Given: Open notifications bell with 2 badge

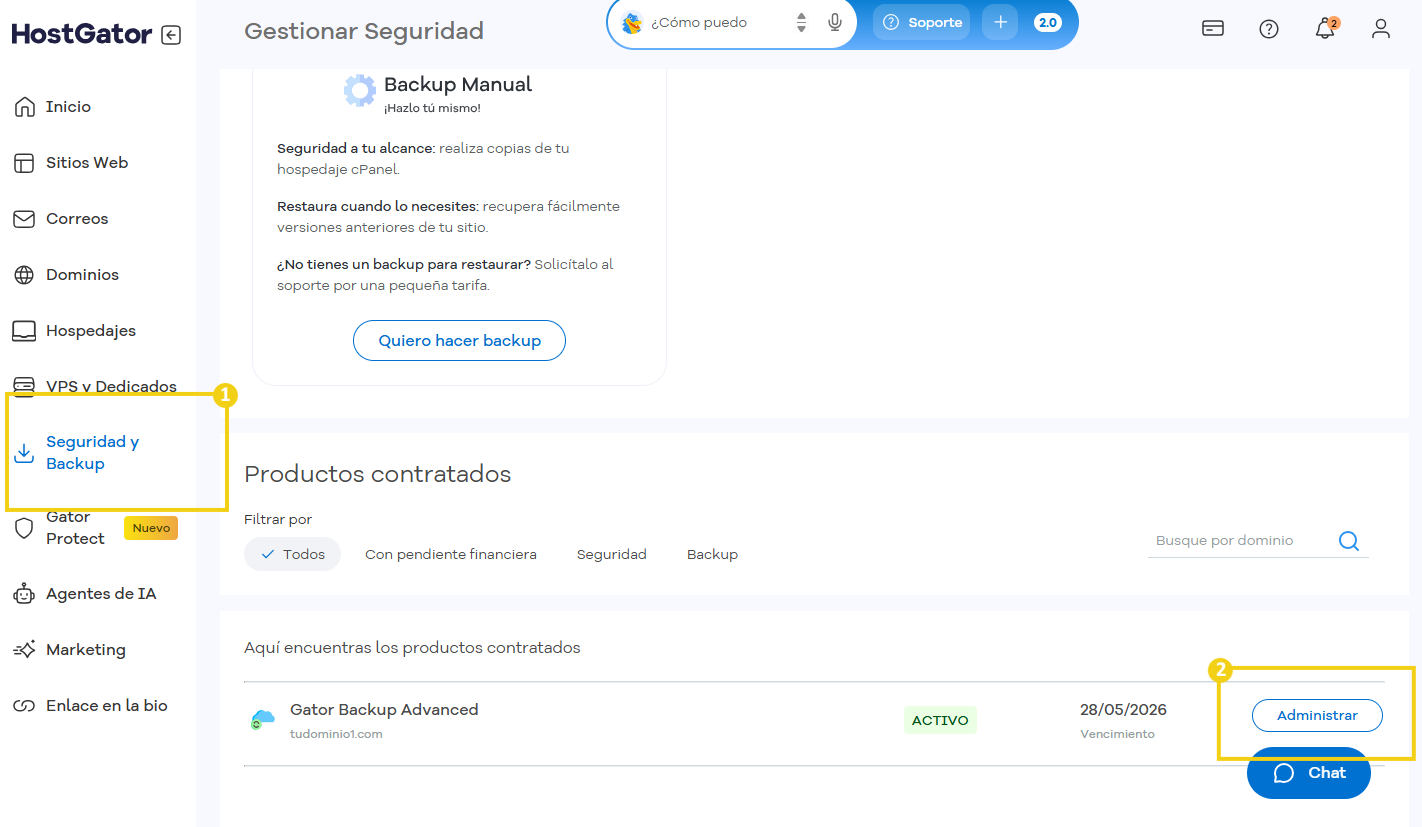Looking at the screenshot, I should click(x=1325, y=28).
